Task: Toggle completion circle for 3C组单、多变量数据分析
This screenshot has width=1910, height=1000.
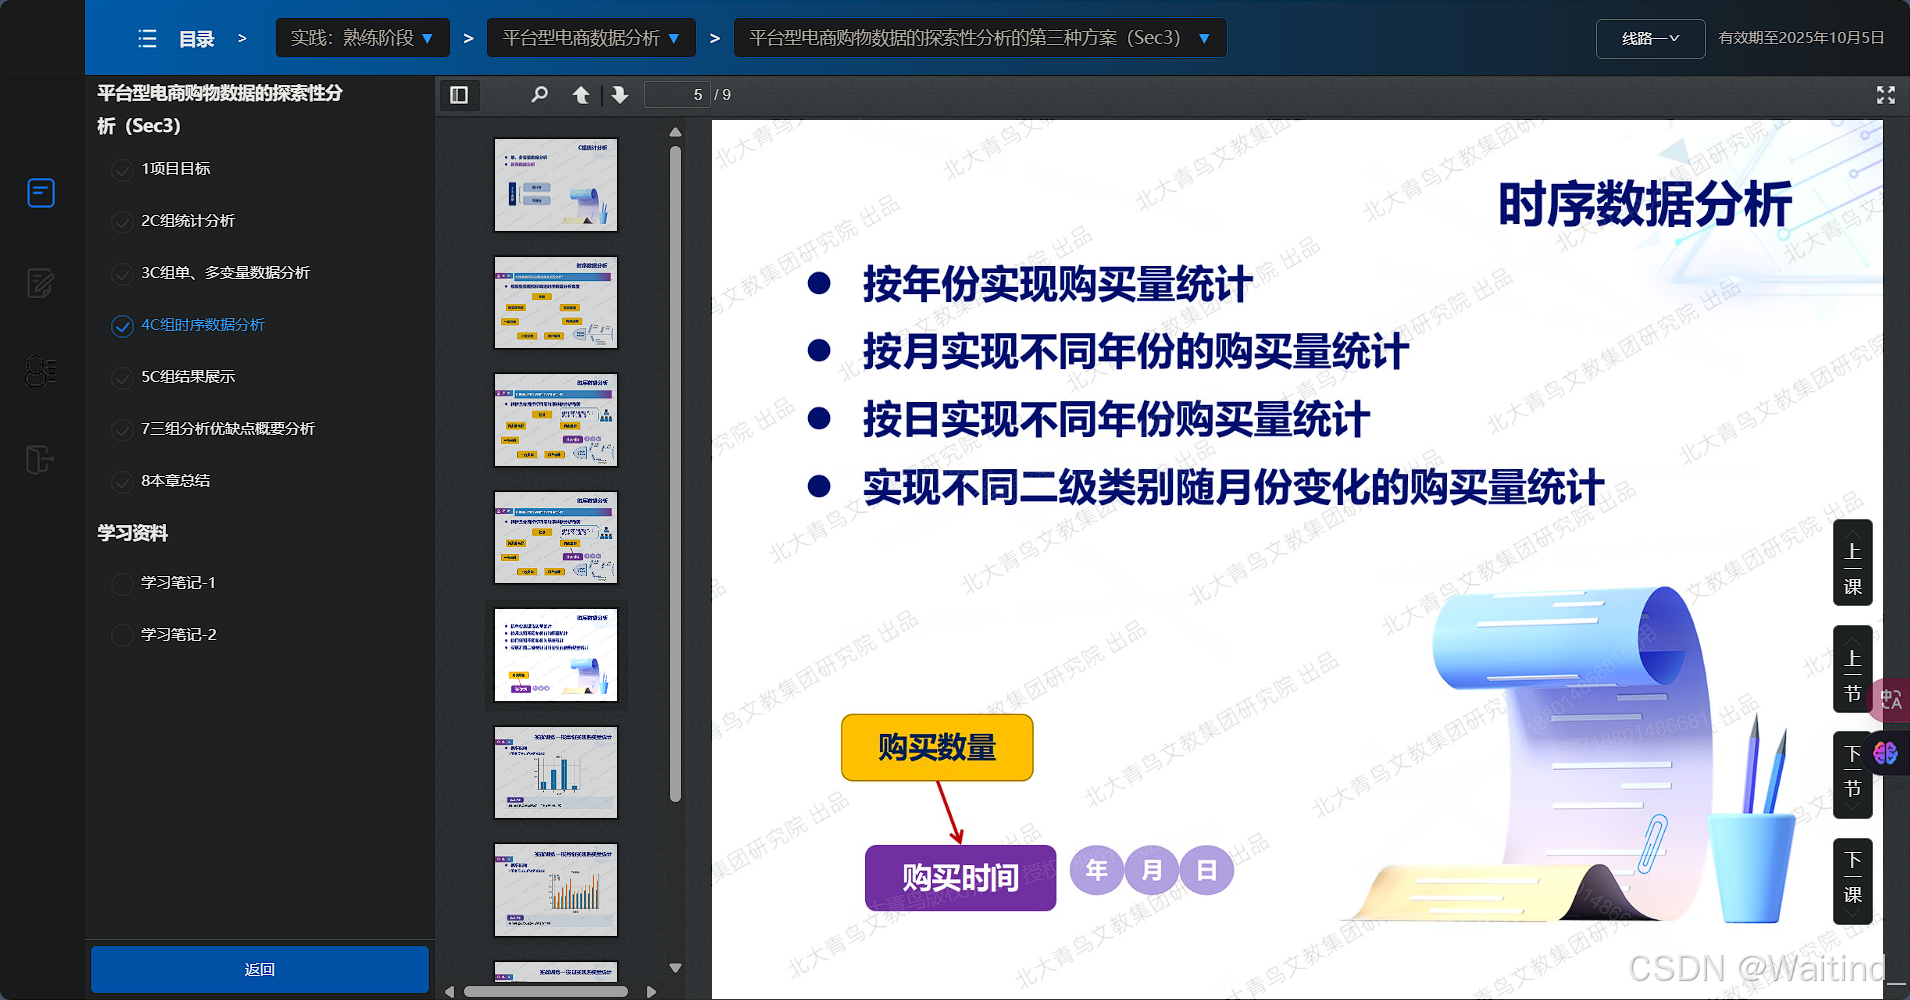Action: 122,274
